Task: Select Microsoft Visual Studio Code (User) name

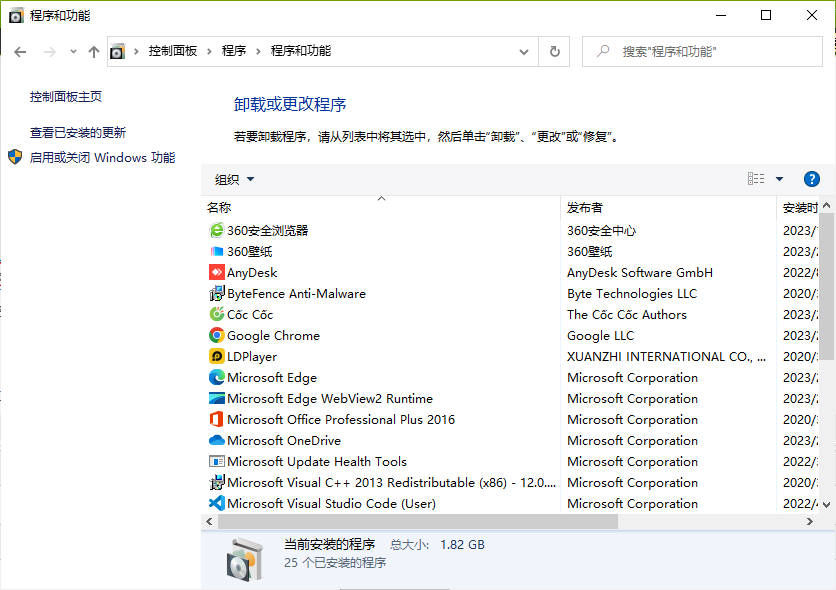Action: (331, 503)
